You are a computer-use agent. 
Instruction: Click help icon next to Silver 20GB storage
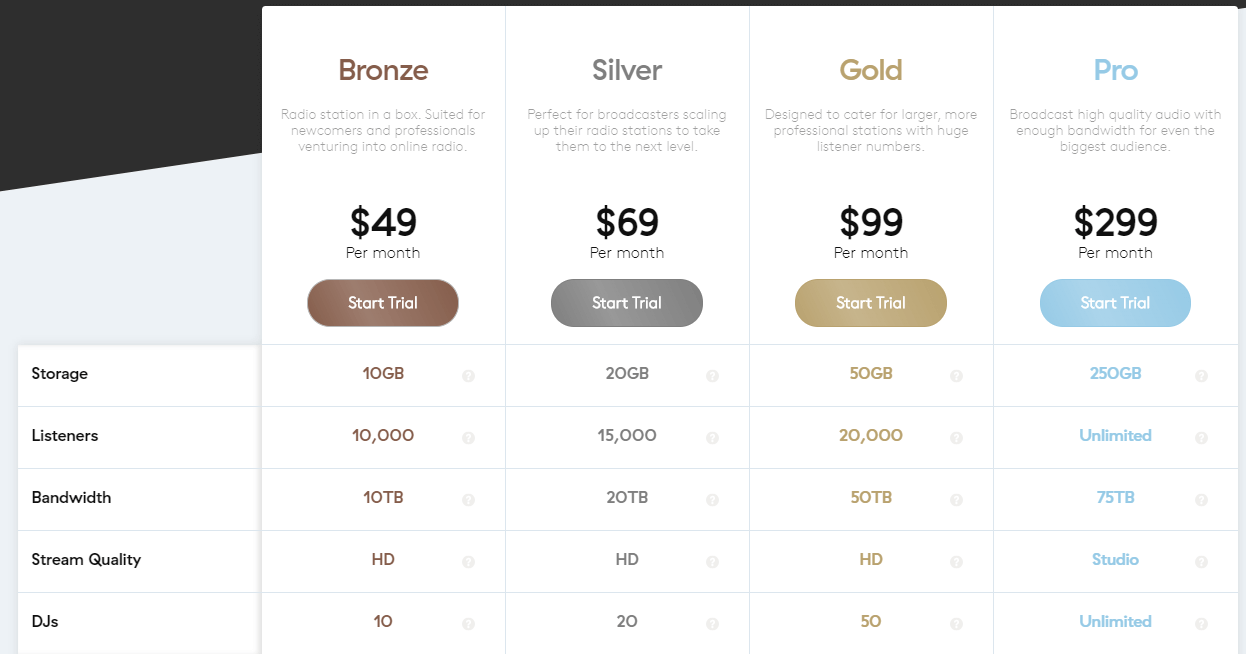tap(712, 376)
